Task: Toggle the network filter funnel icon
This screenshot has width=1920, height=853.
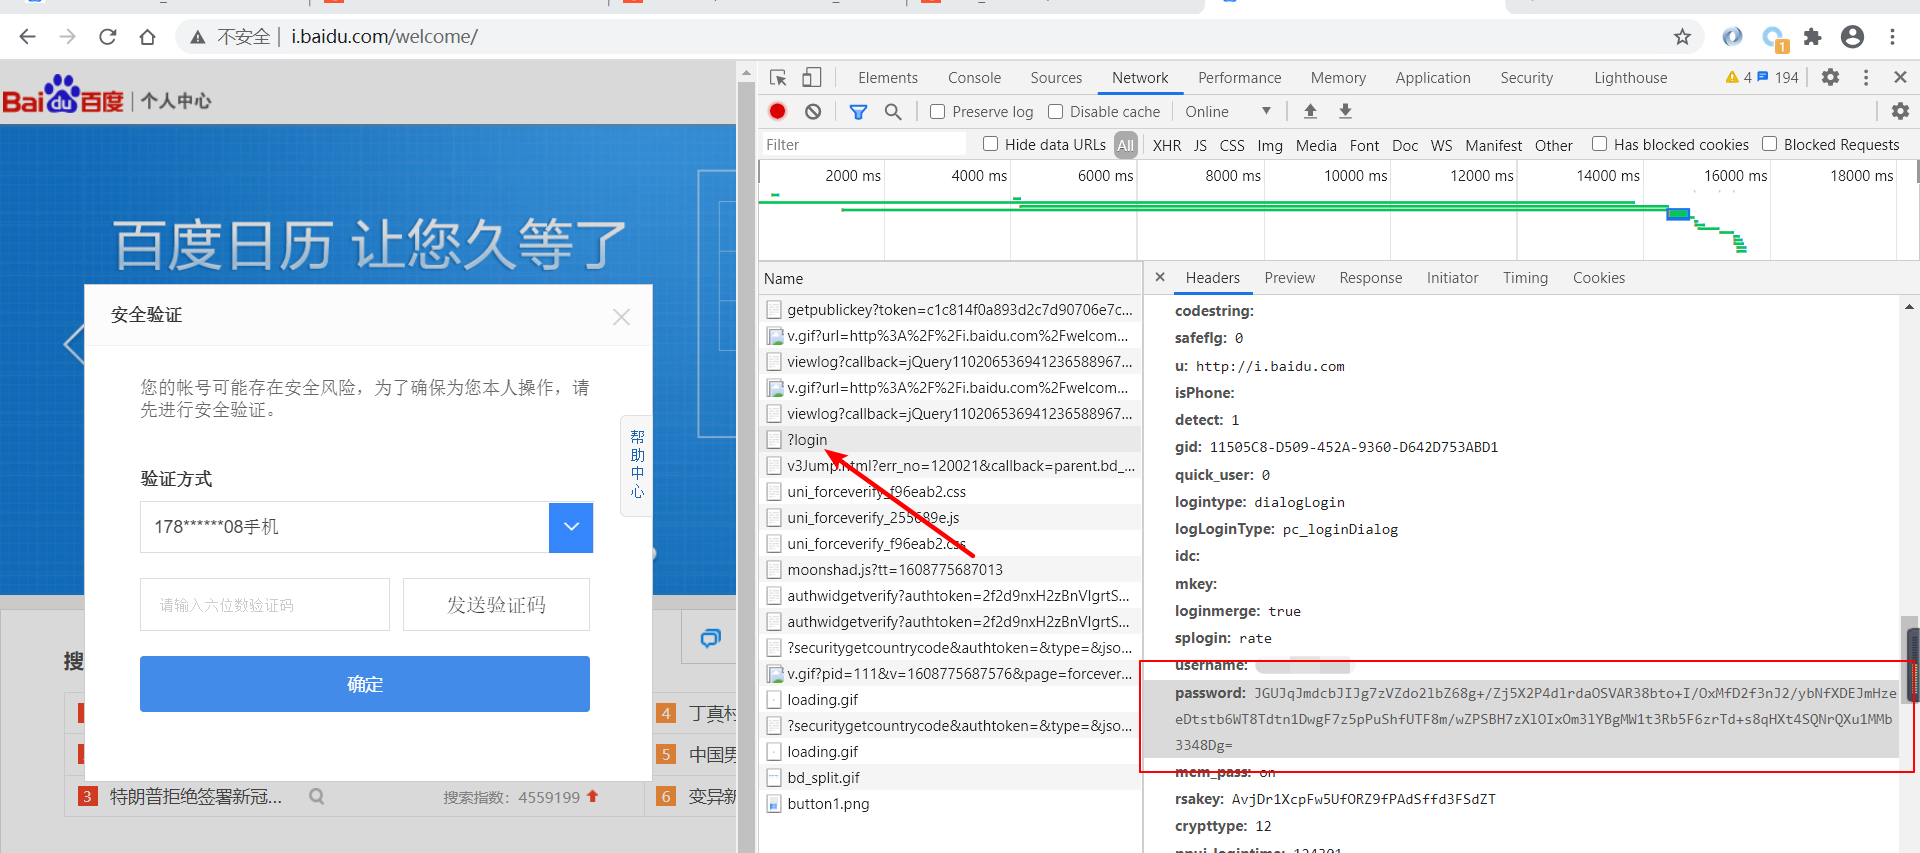Action: (x=858, y=111)
